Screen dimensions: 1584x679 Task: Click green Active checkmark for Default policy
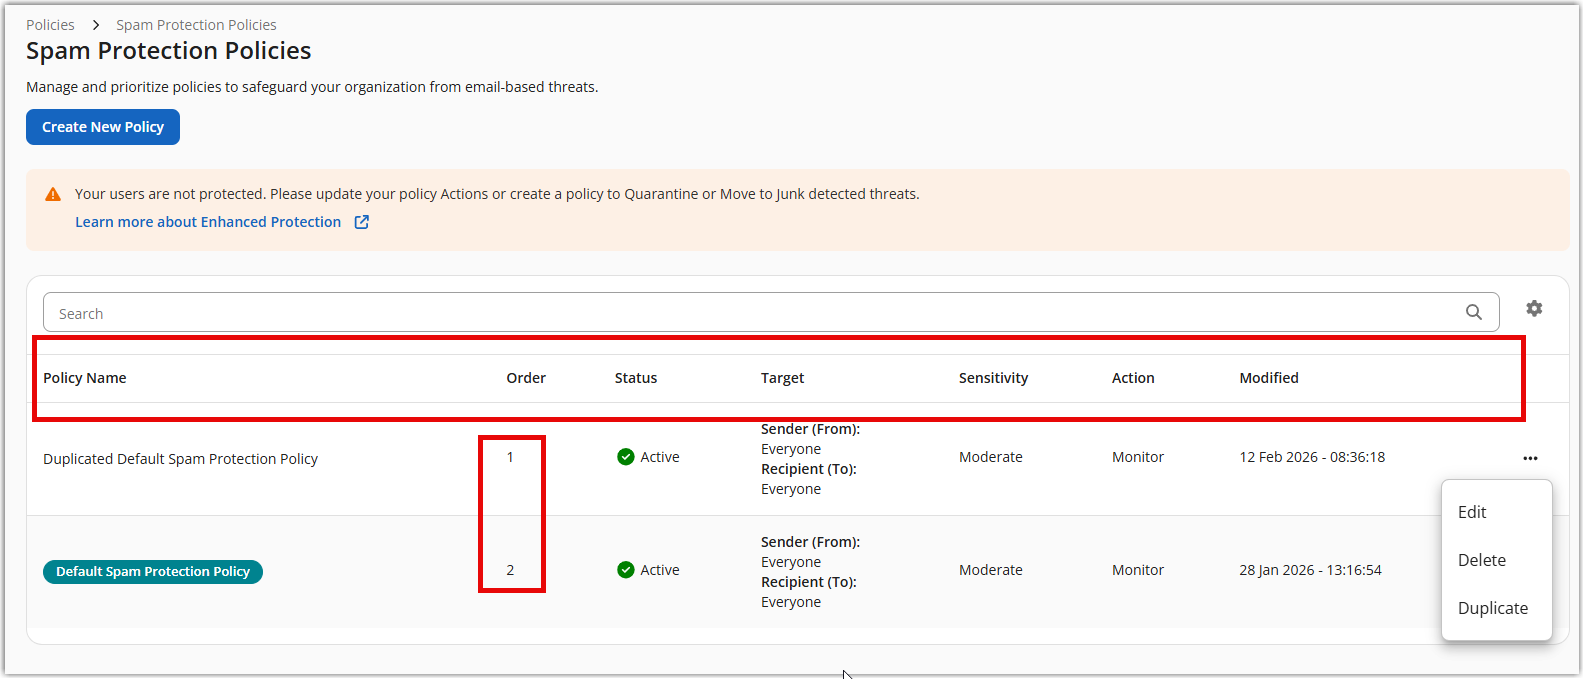coord(626,570)
